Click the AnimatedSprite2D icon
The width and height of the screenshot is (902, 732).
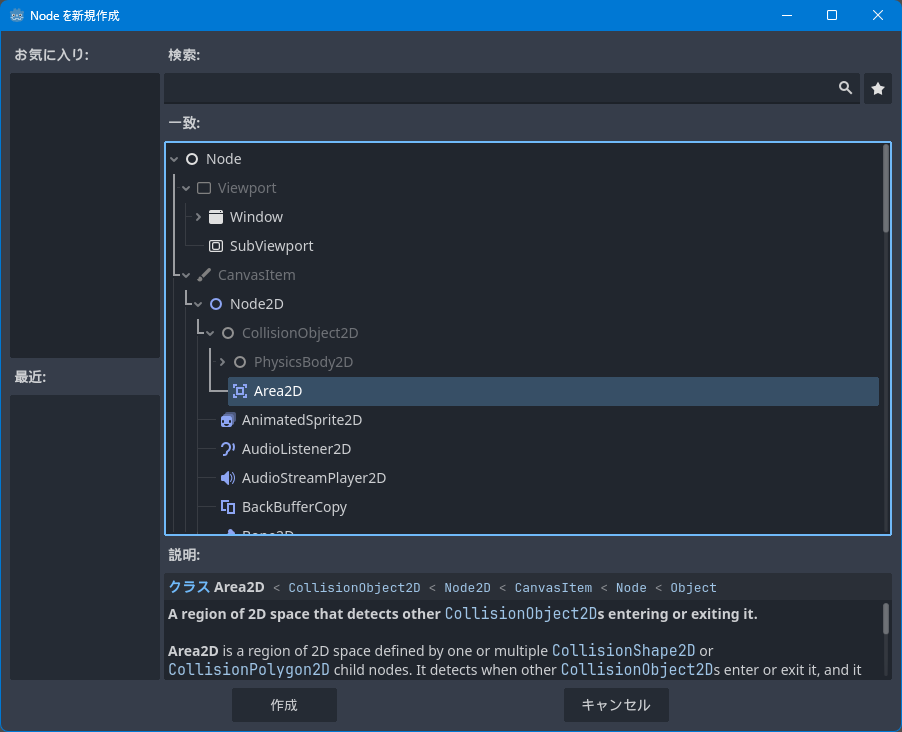click(228, 420)
